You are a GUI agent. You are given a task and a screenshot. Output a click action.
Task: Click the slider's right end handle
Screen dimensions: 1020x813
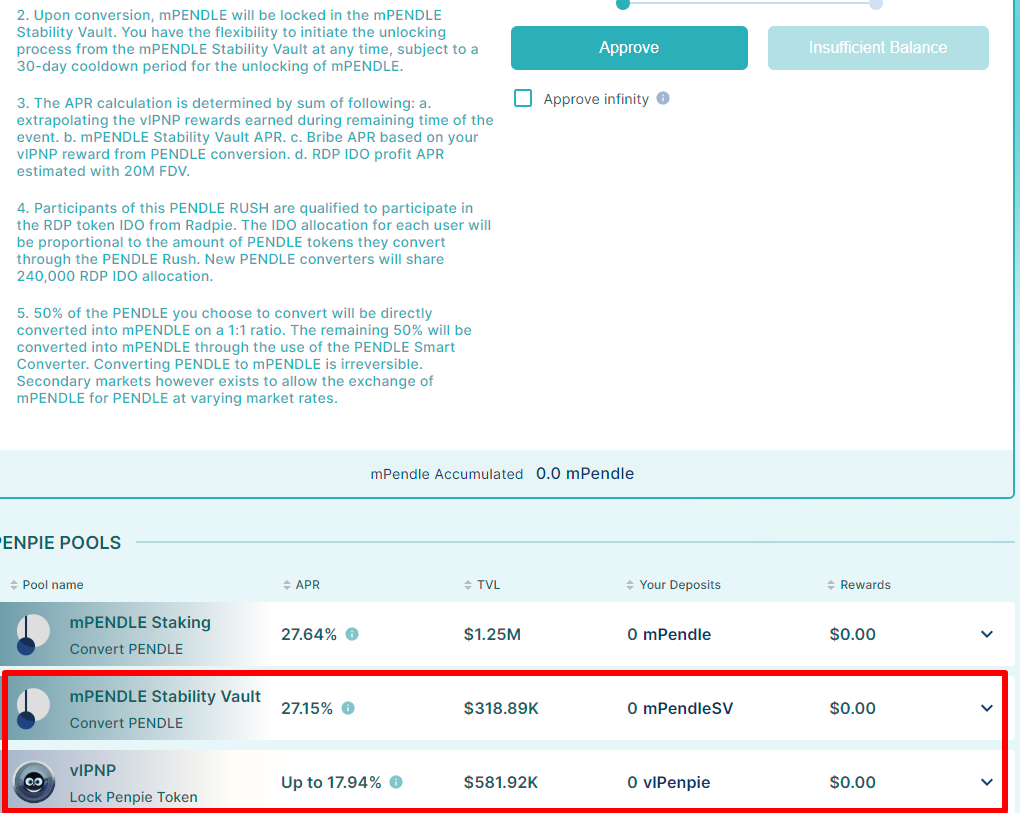tap(876, 4)
